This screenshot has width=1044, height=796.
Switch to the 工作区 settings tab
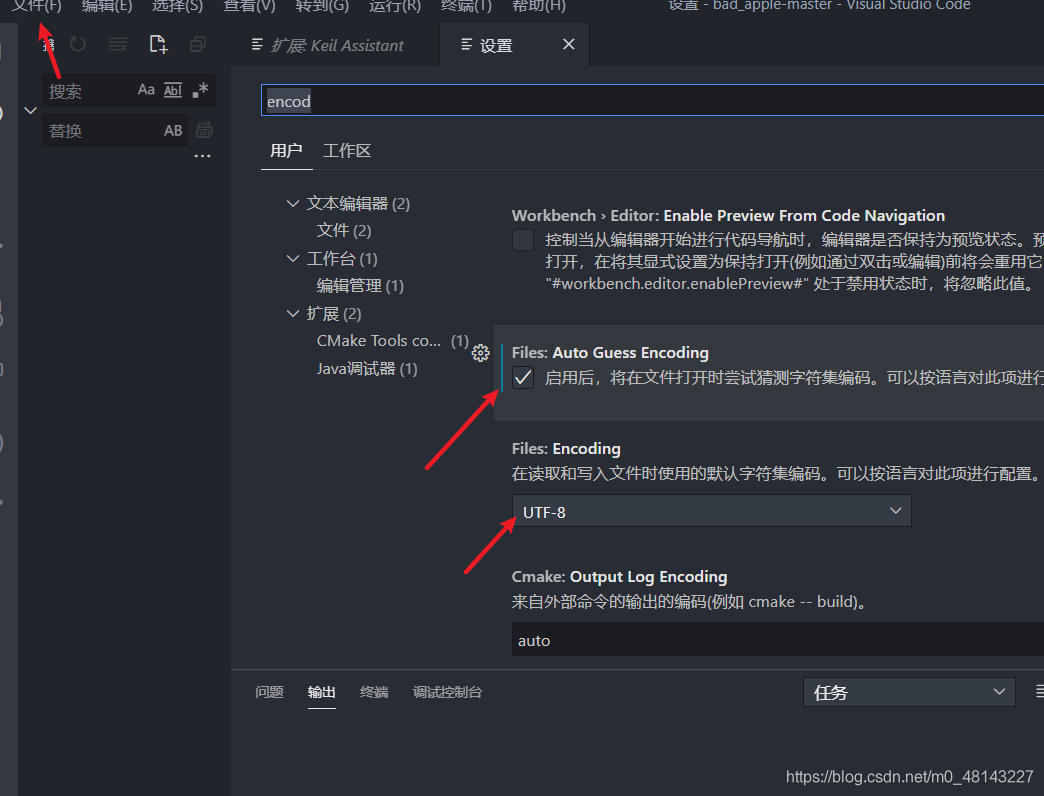click(346, 151)
